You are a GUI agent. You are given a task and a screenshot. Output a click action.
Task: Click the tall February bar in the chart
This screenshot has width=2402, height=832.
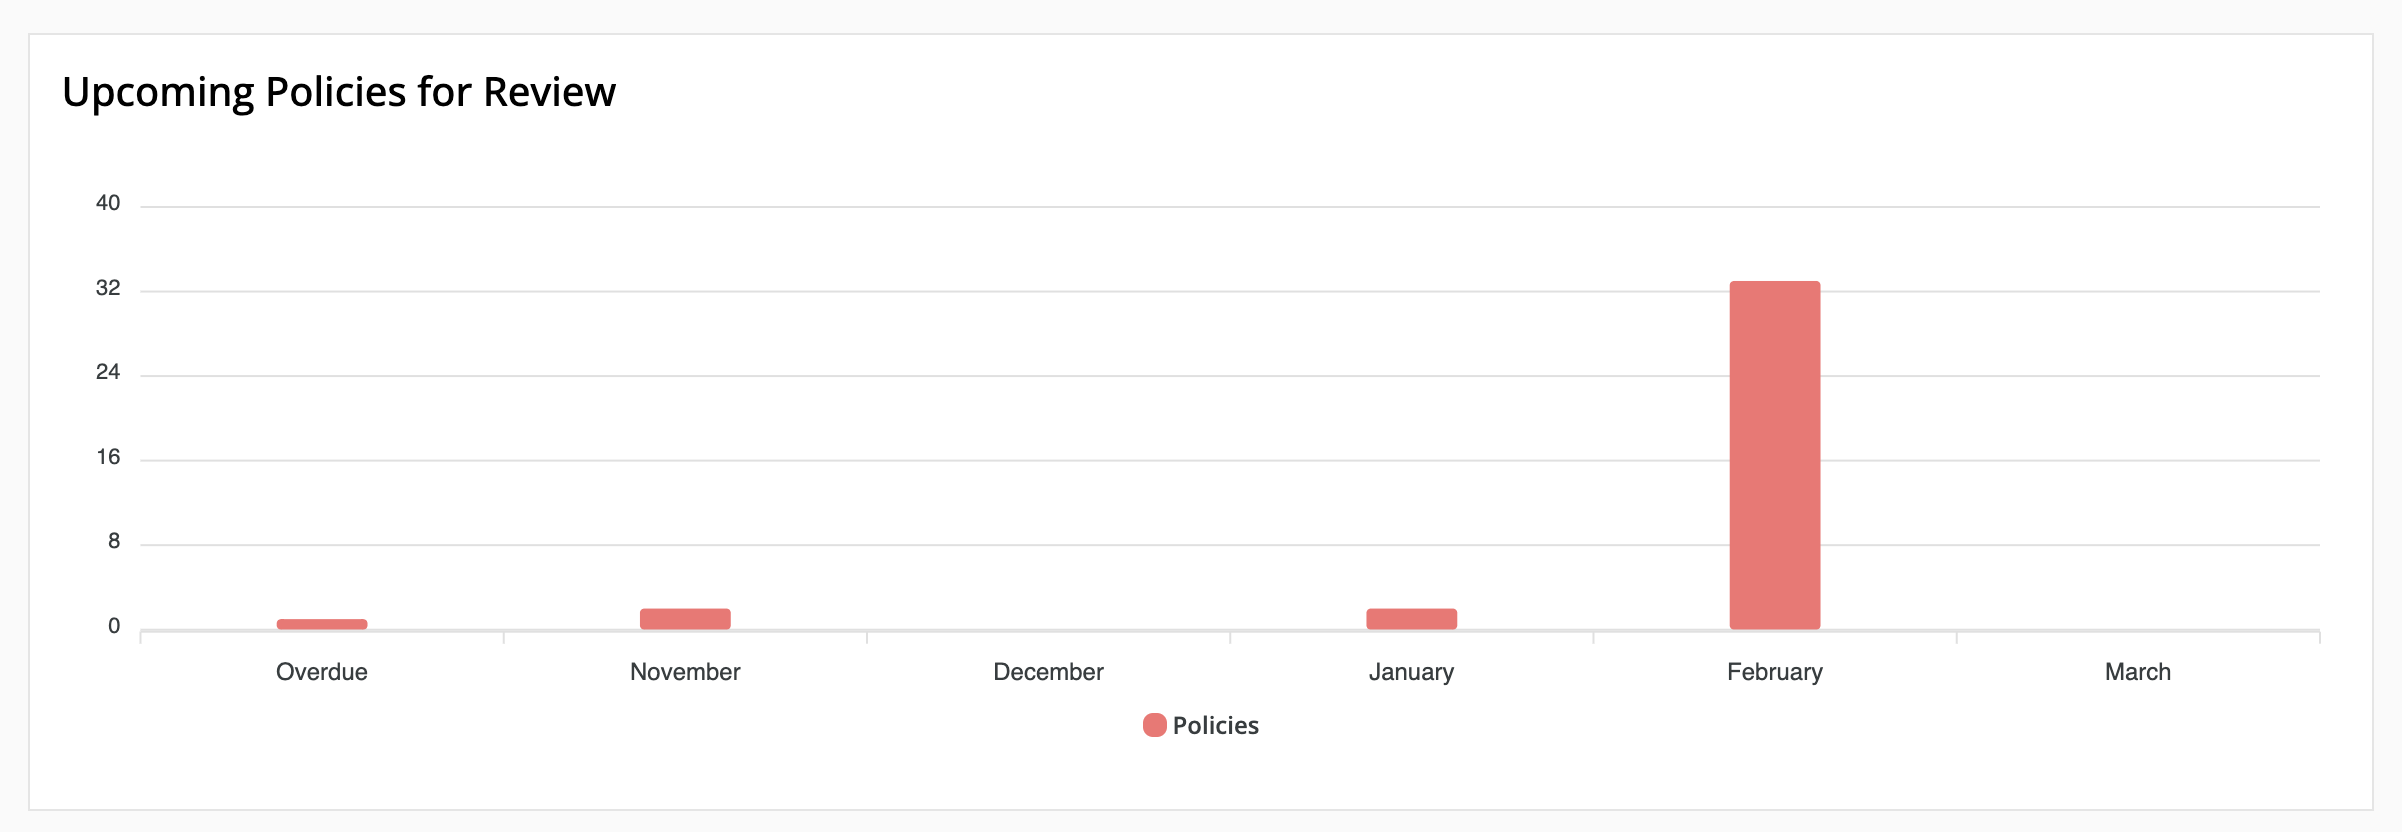(1774, 455)
